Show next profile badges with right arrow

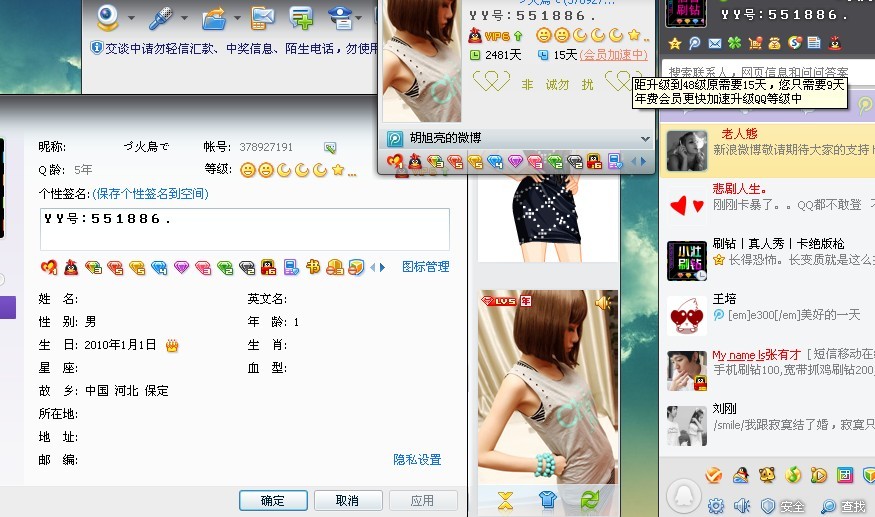[x=382, y=267]
